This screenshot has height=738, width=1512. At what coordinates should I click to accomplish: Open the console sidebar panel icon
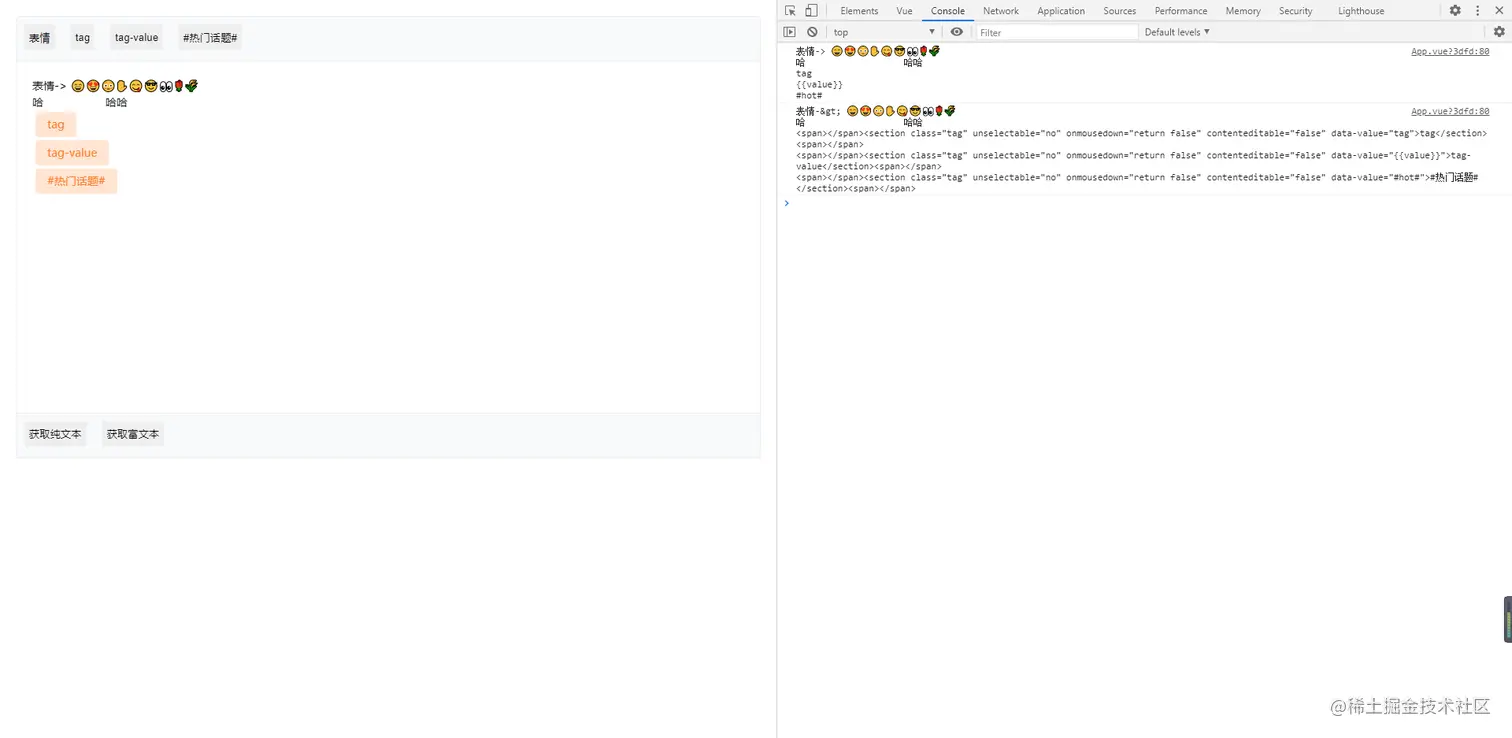(x=790, y=31)
